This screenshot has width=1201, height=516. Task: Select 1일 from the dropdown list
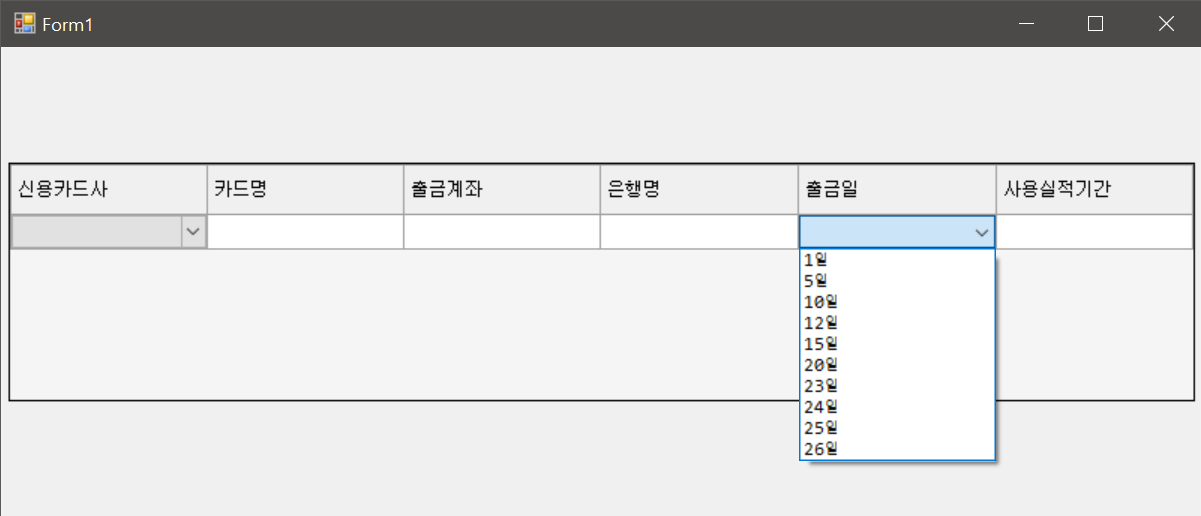[897, 260]
